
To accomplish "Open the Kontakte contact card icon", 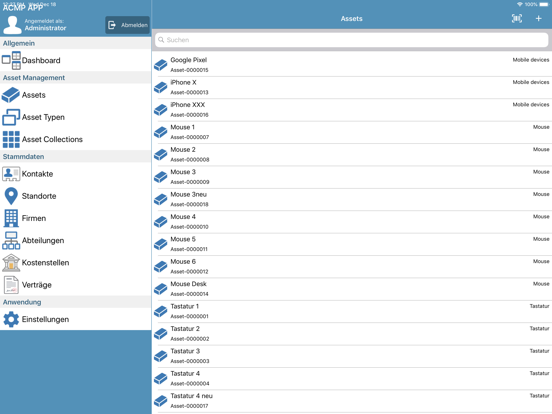I will point(11,174).
